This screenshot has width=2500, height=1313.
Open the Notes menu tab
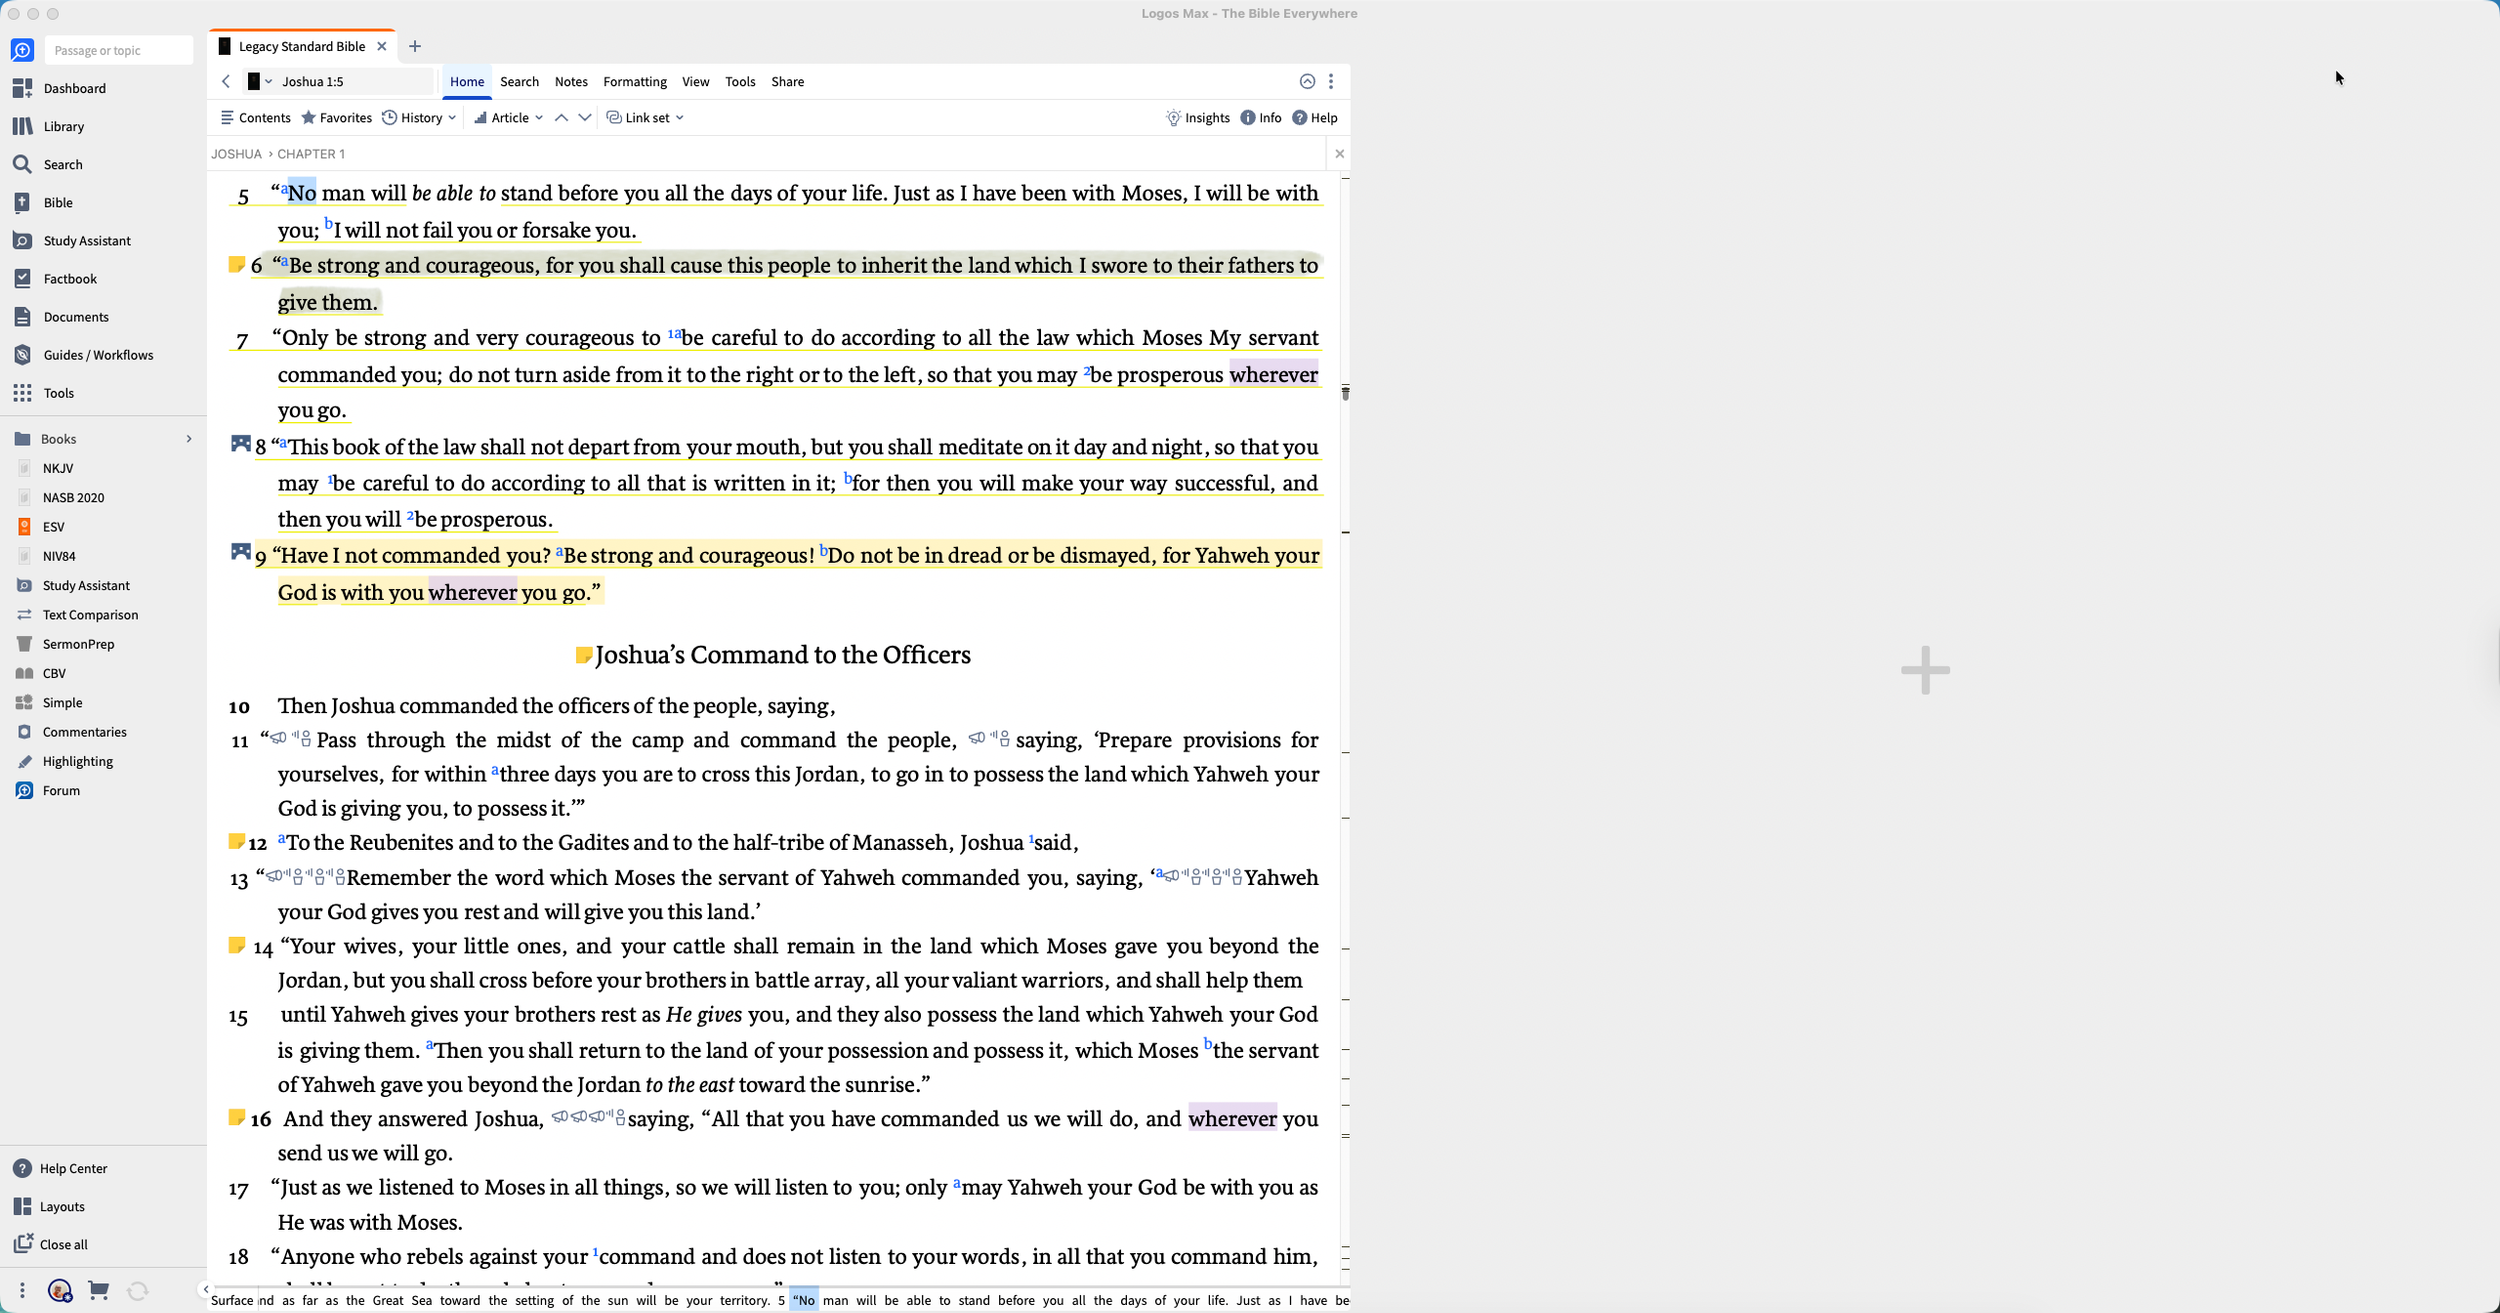point(570,82)
